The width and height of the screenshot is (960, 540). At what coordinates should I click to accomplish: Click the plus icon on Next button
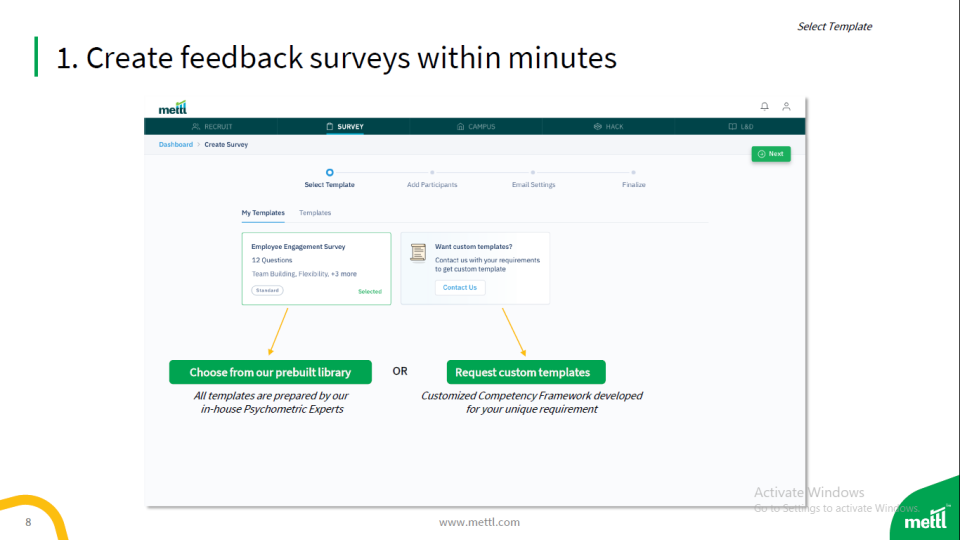tap(762, 154)
